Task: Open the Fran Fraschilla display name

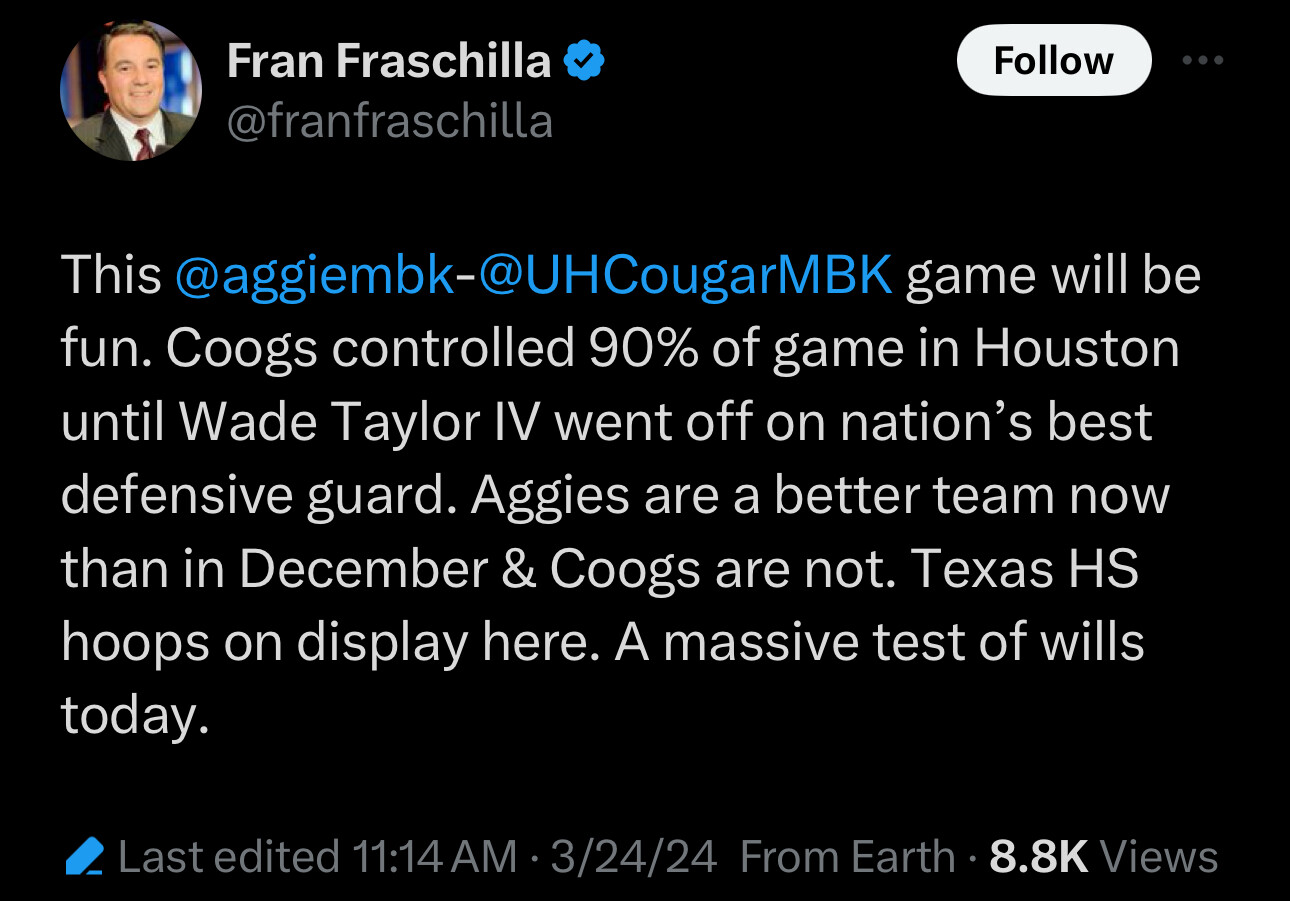Action: tap(388, 62)
